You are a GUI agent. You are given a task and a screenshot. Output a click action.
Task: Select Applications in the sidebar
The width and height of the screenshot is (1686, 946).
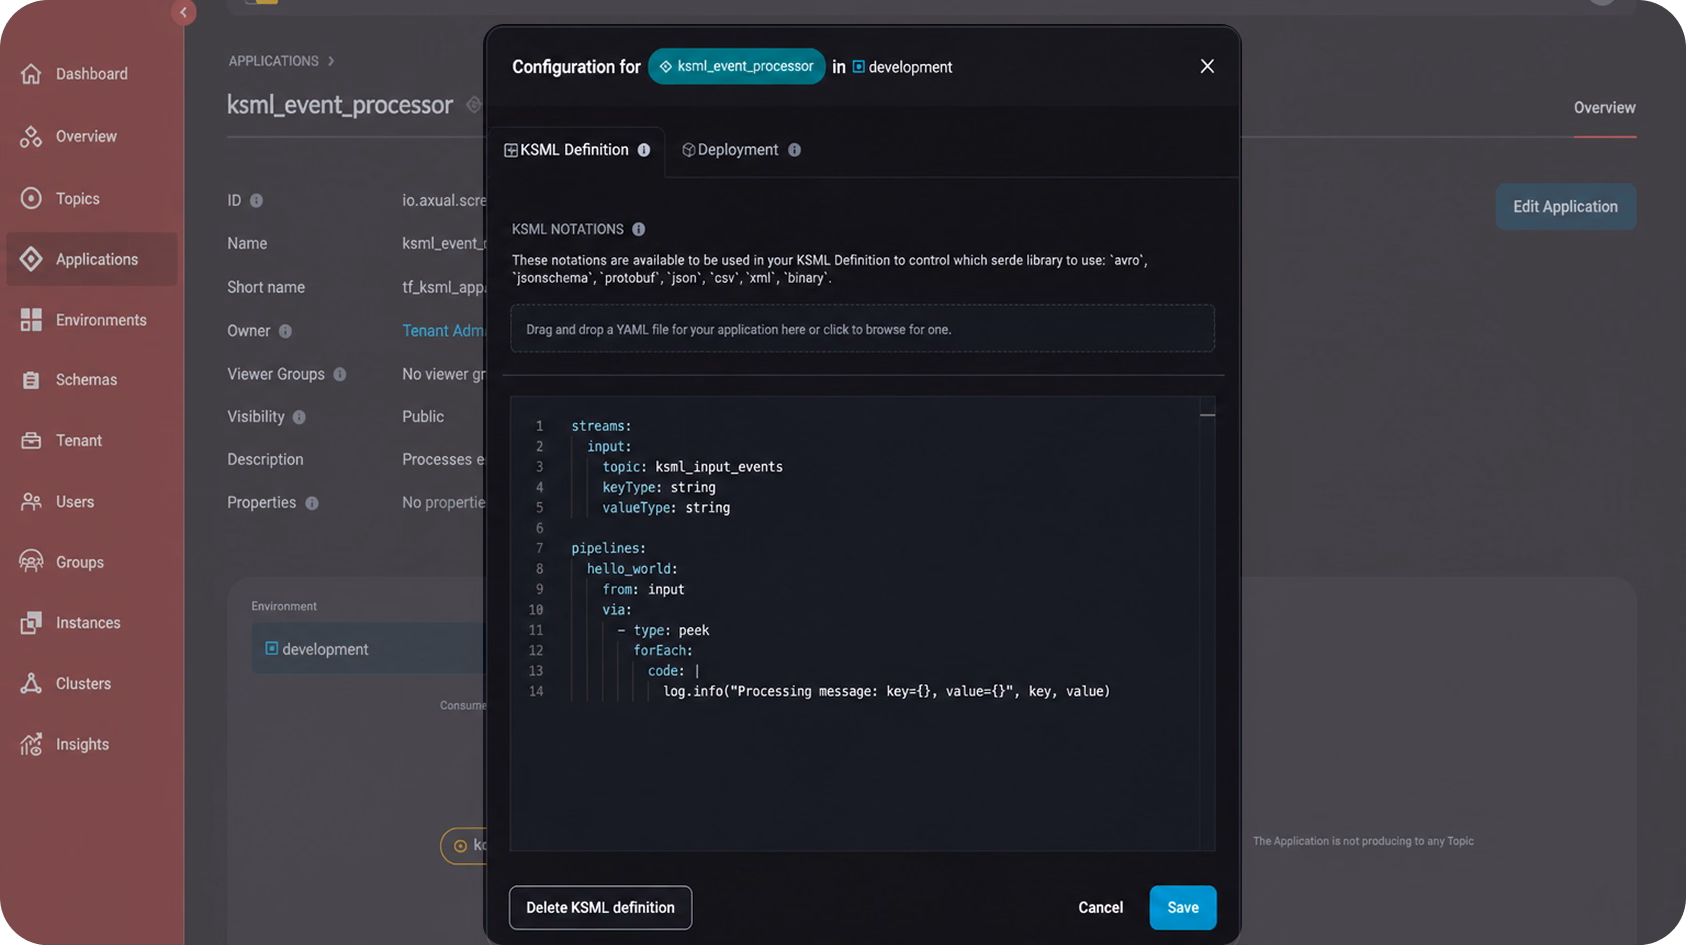click(91, 259)
